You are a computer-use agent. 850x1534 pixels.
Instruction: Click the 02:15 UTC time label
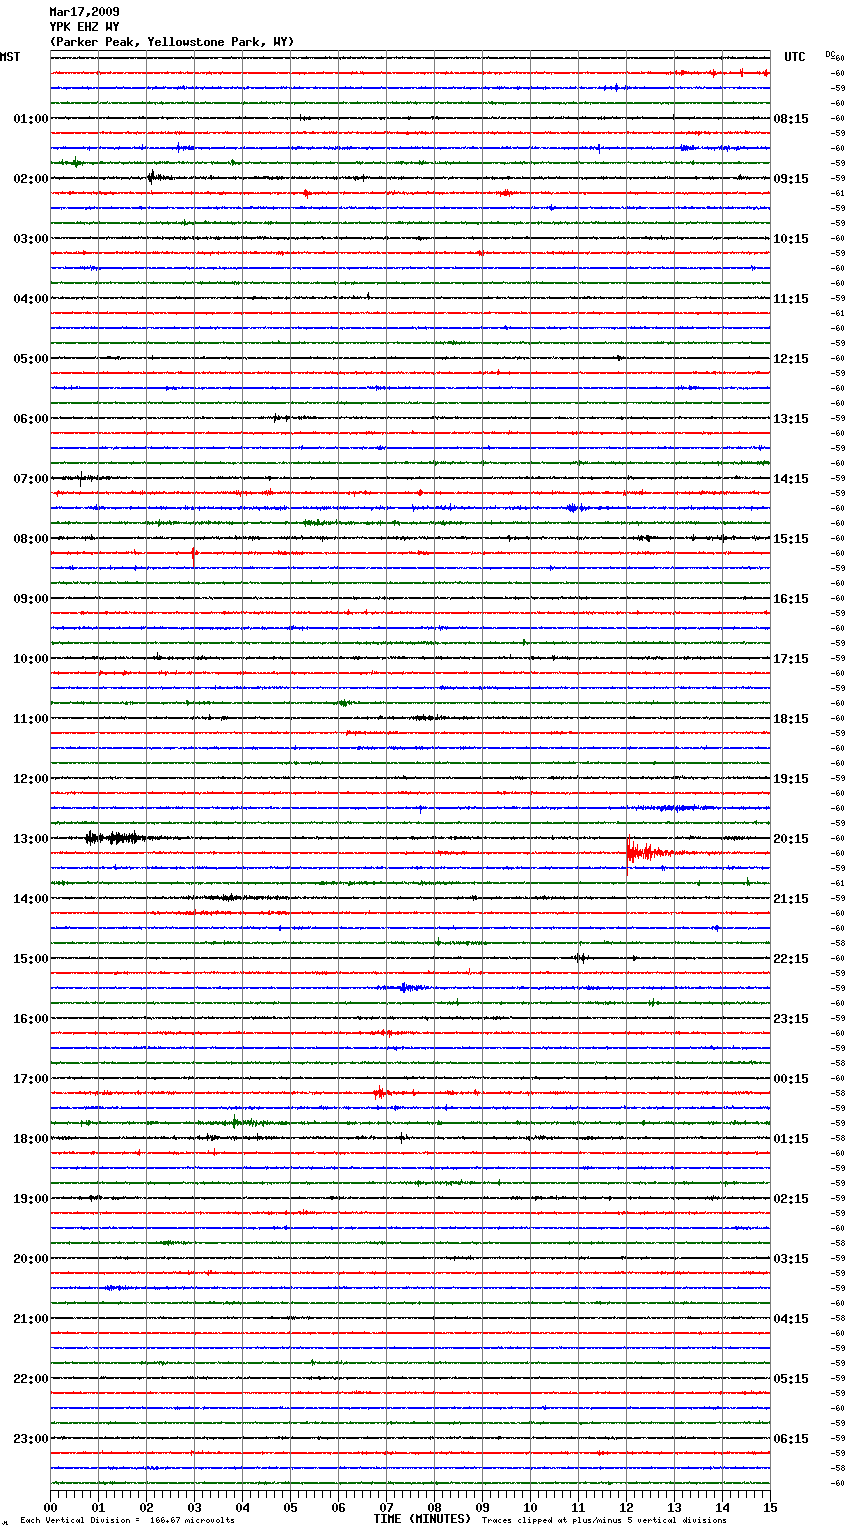coord(791,1199)
